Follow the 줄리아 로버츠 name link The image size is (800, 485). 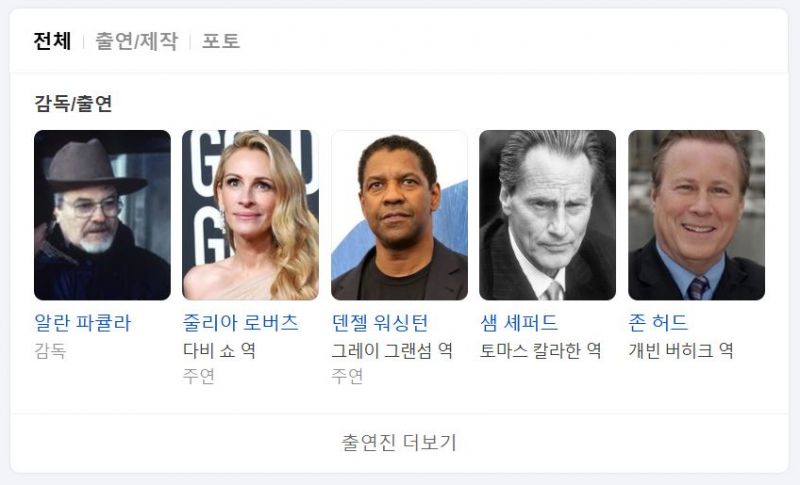(x=240, y=323)
